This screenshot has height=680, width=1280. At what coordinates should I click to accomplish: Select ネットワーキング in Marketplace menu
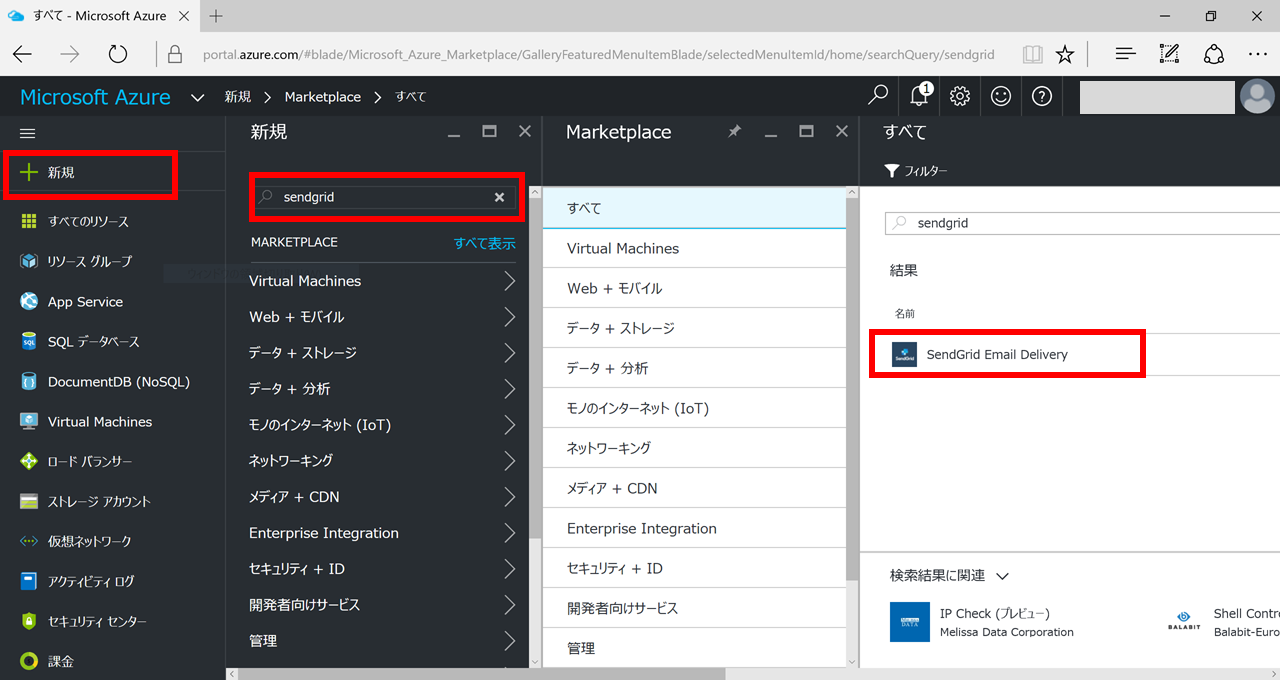pyautogui.click(x=694, y=448)
